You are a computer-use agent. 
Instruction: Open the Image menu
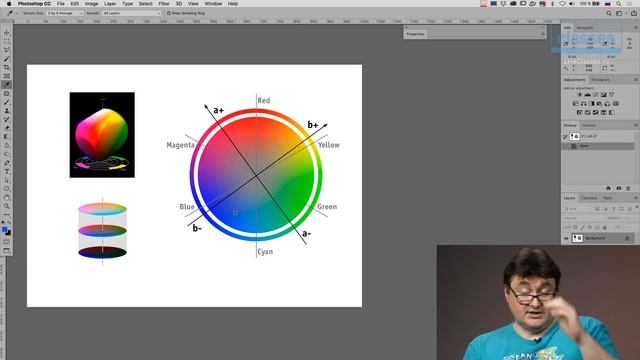point(91,4)
